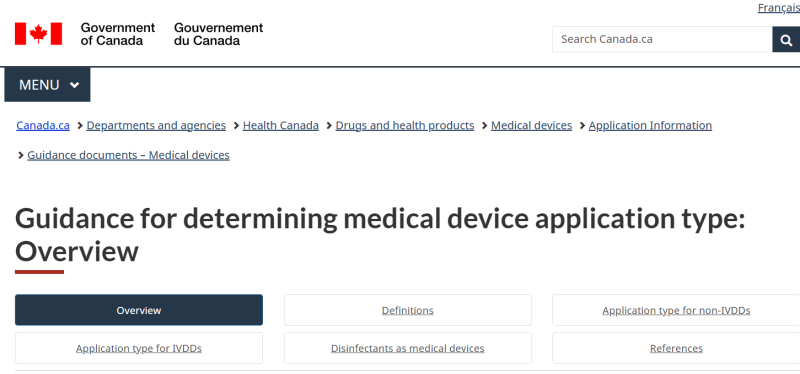Image resolution: width=800 pixels, height=374 pixels.
Task: Open Application type for IVDDs tab
Action: (x=139, y=348)
